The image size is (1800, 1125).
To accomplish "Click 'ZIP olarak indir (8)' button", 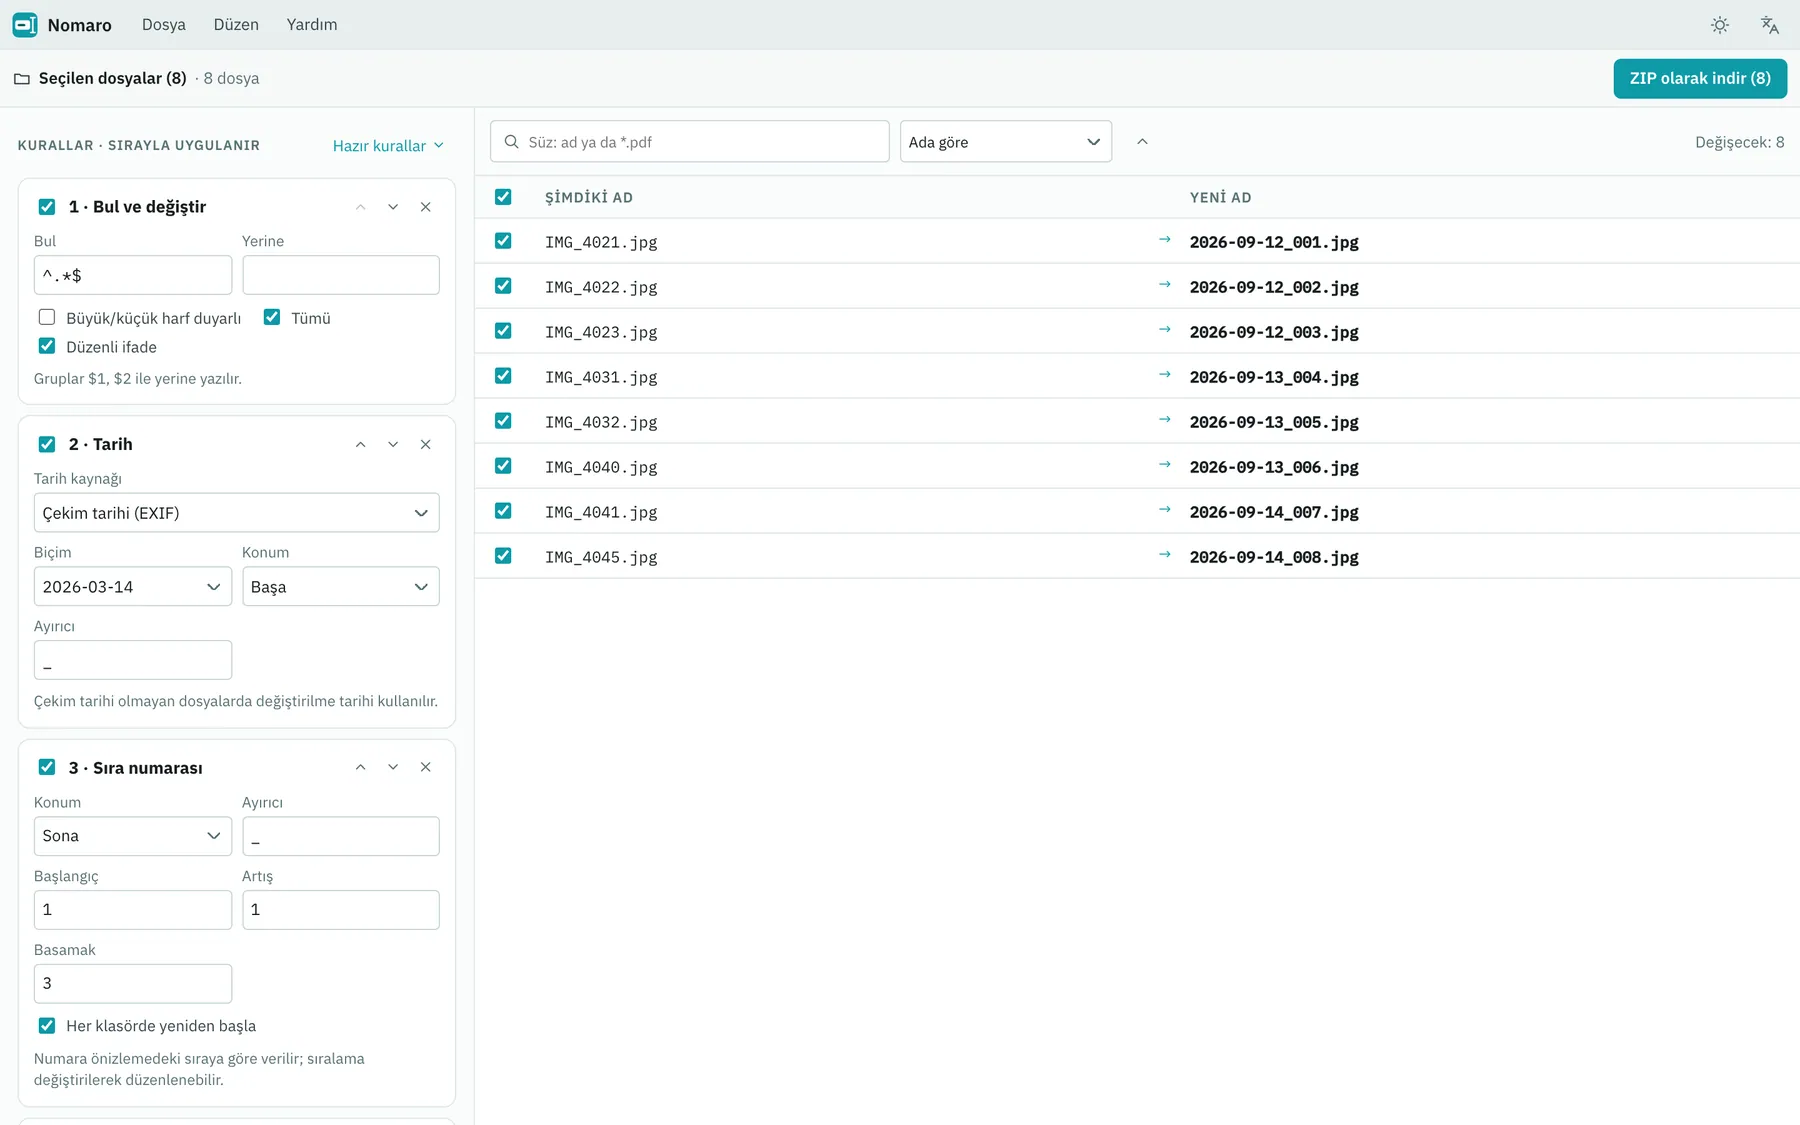I will click(1700, 79).
